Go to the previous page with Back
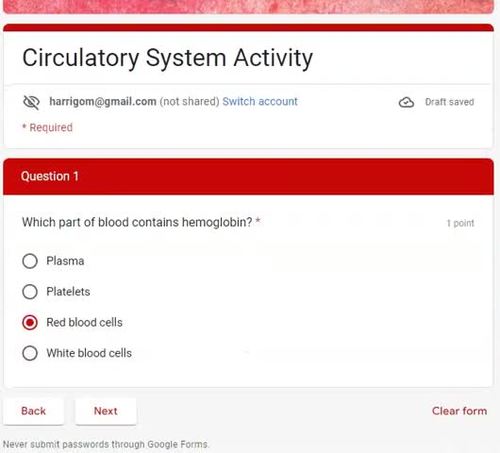The image size is (500, 453). click(x=33, y=411)
